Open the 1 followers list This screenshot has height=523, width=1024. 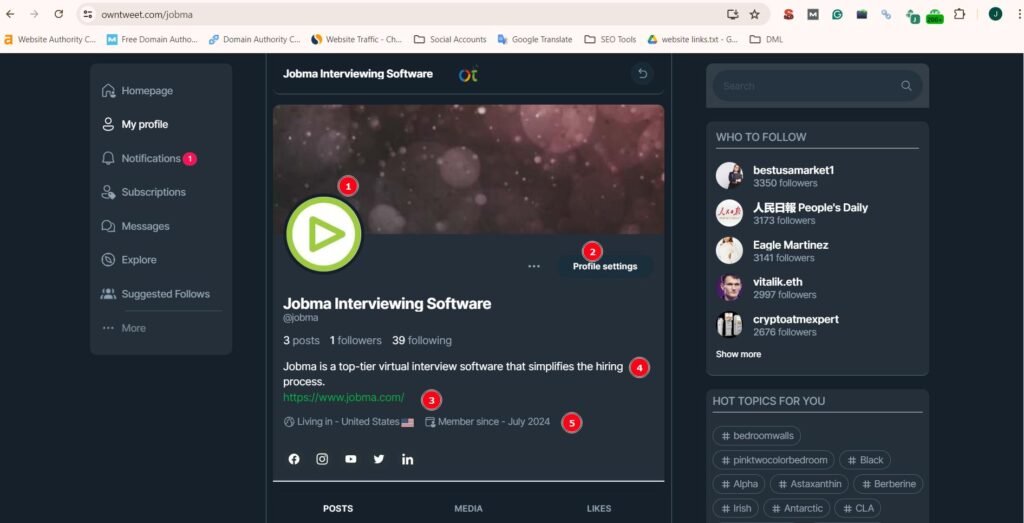point(355,340)
